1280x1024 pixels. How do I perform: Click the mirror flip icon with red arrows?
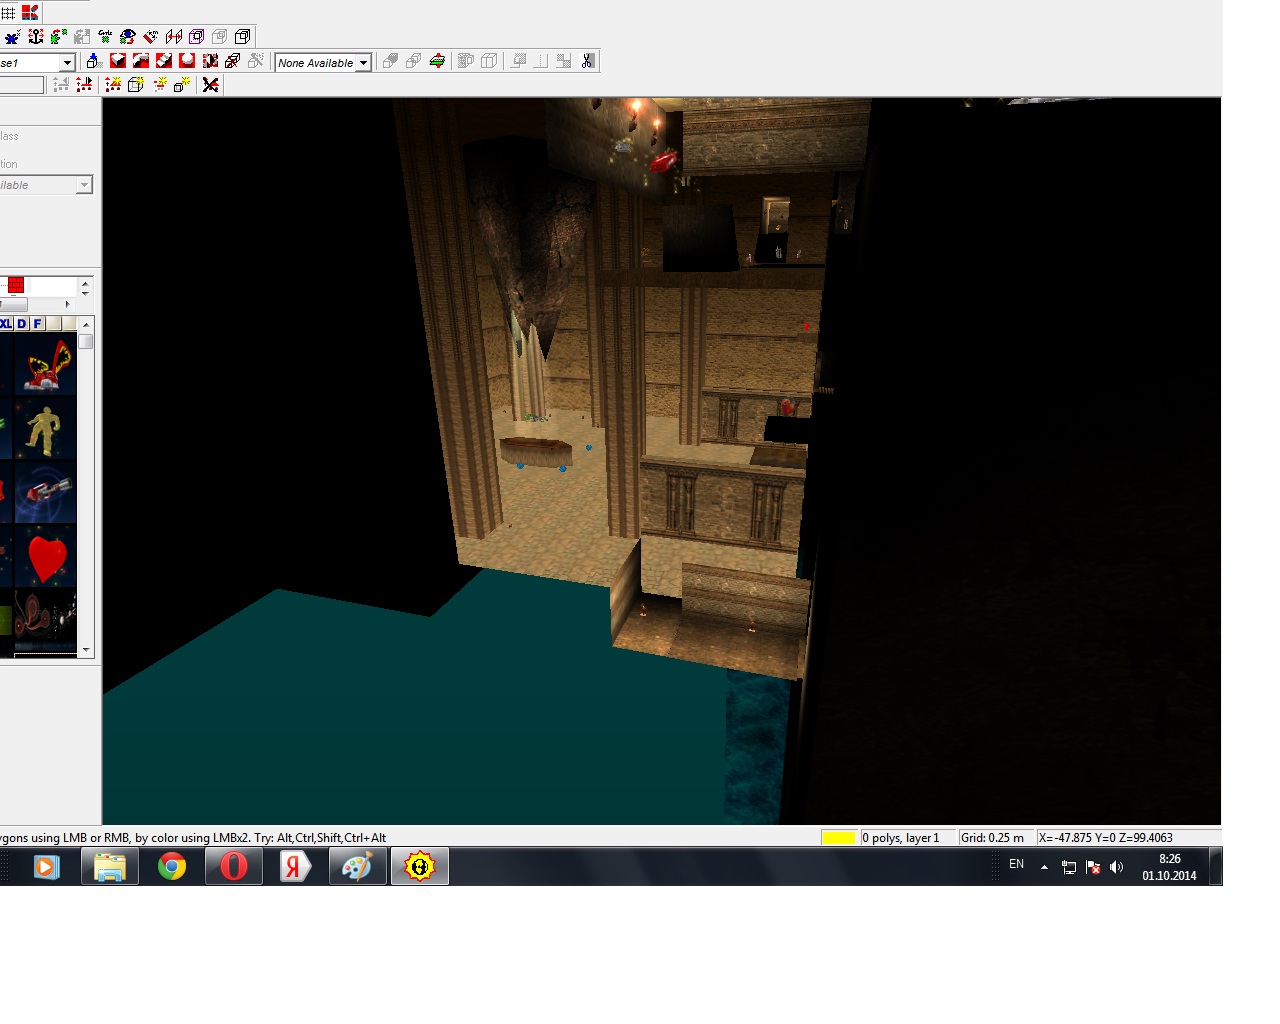[174, 37]
